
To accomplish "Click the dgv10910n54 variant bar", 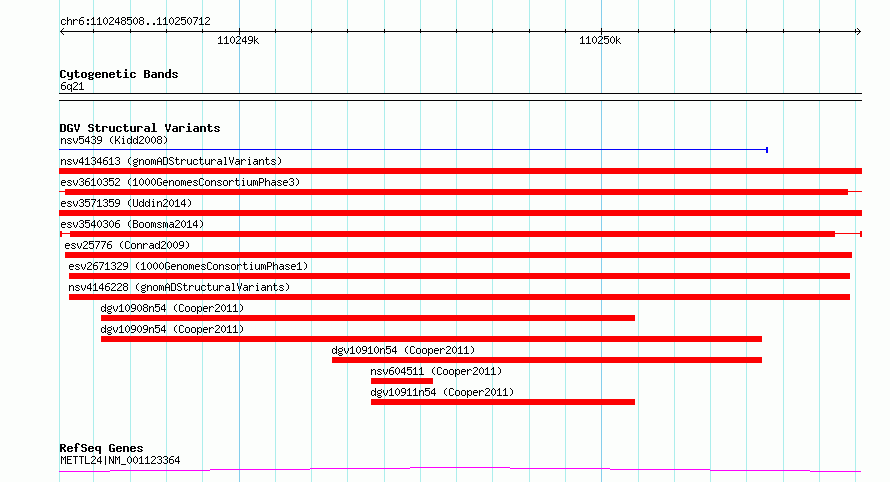I will 547,360.
